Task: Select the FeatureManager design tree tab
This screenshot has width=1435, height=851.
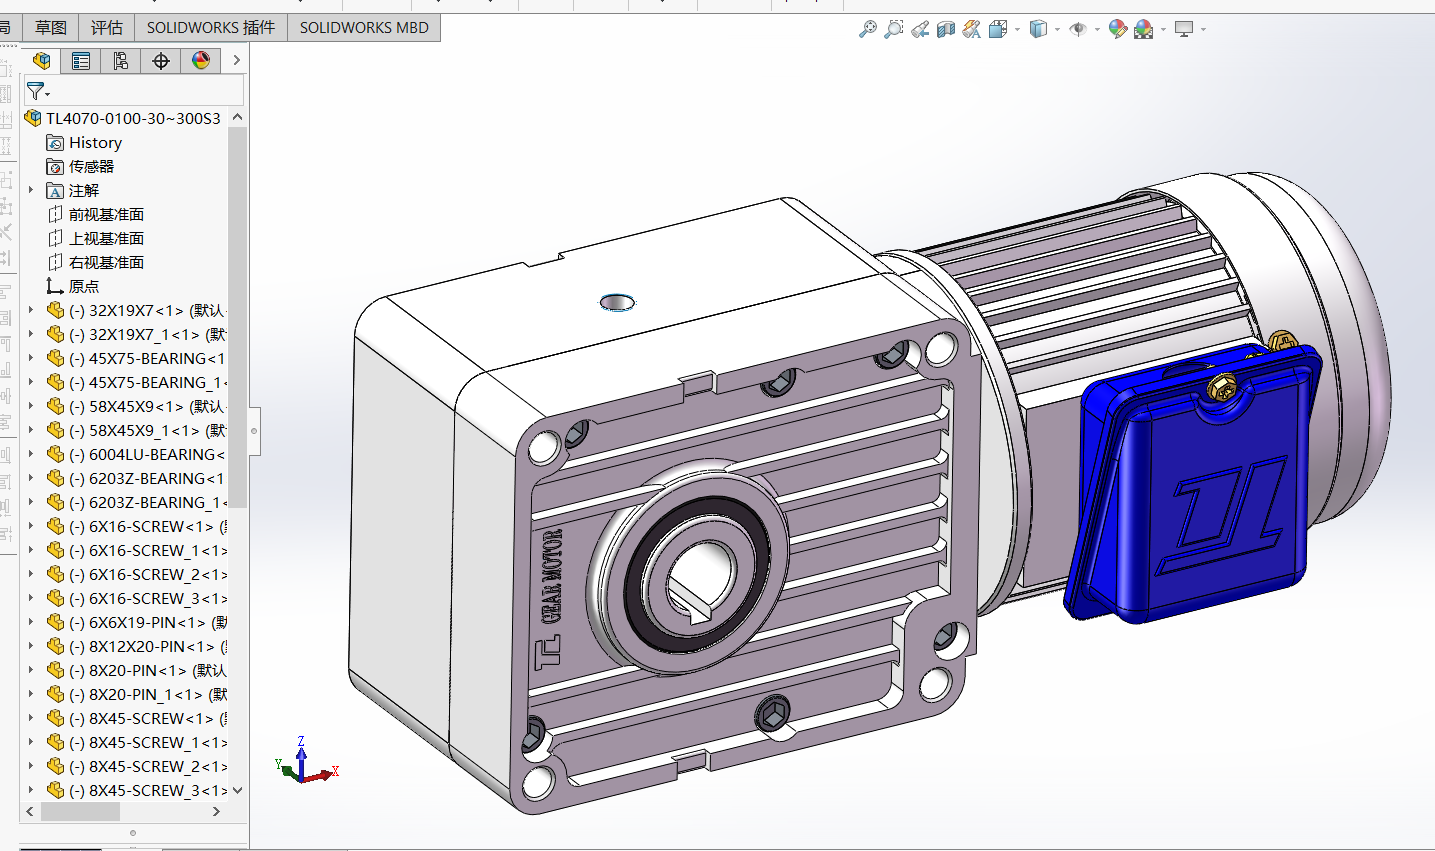Action: (x=41, y=61)
